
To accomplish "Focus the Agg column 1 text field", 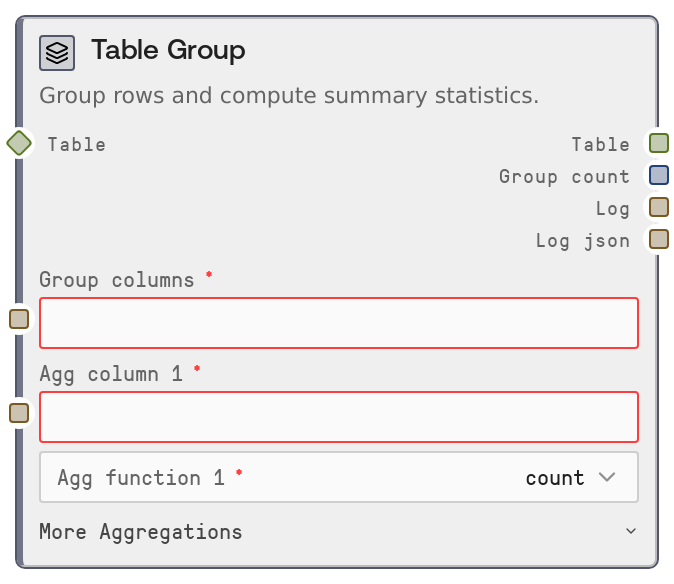I will click(x=338, y=416).
